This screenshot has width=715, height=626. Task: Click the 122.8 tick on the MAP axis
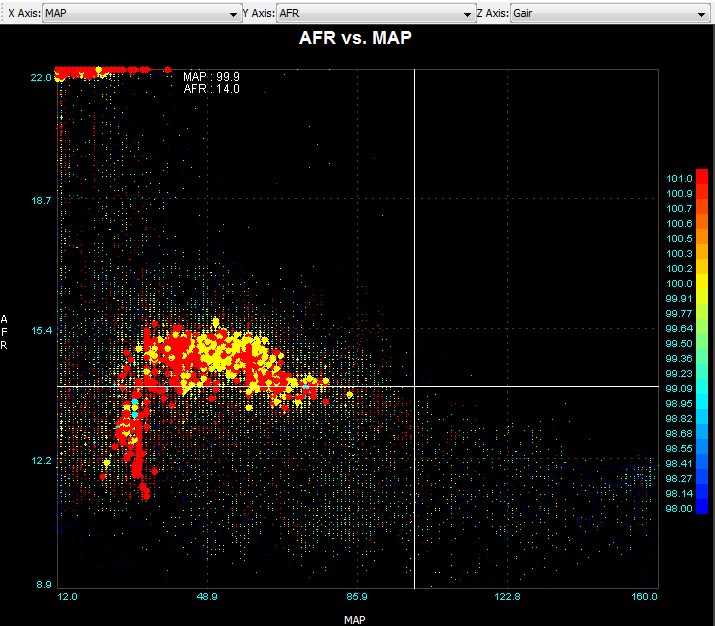[507, 597]
